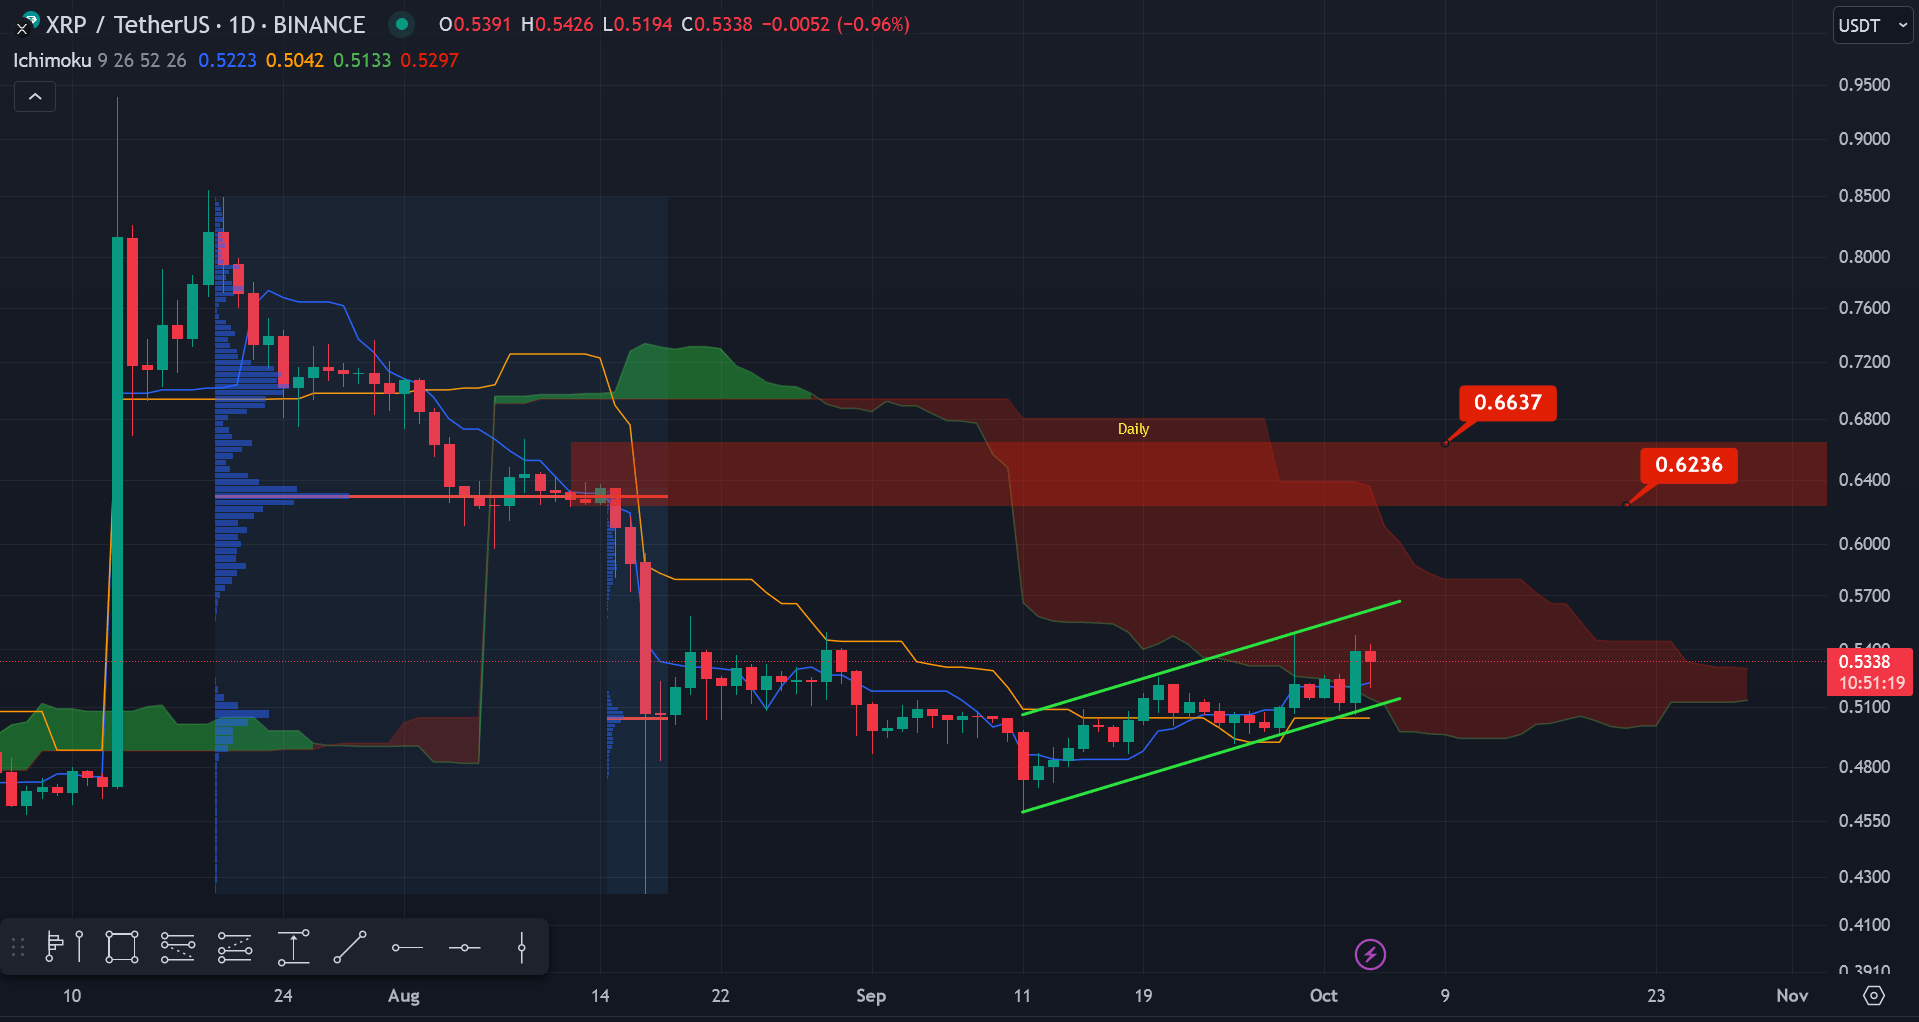This screenshot has width=1919, height=1022.
Task: Select the Fixed Range Volume Profile tool
Action: pyautogui.click(x=65, y=947)
